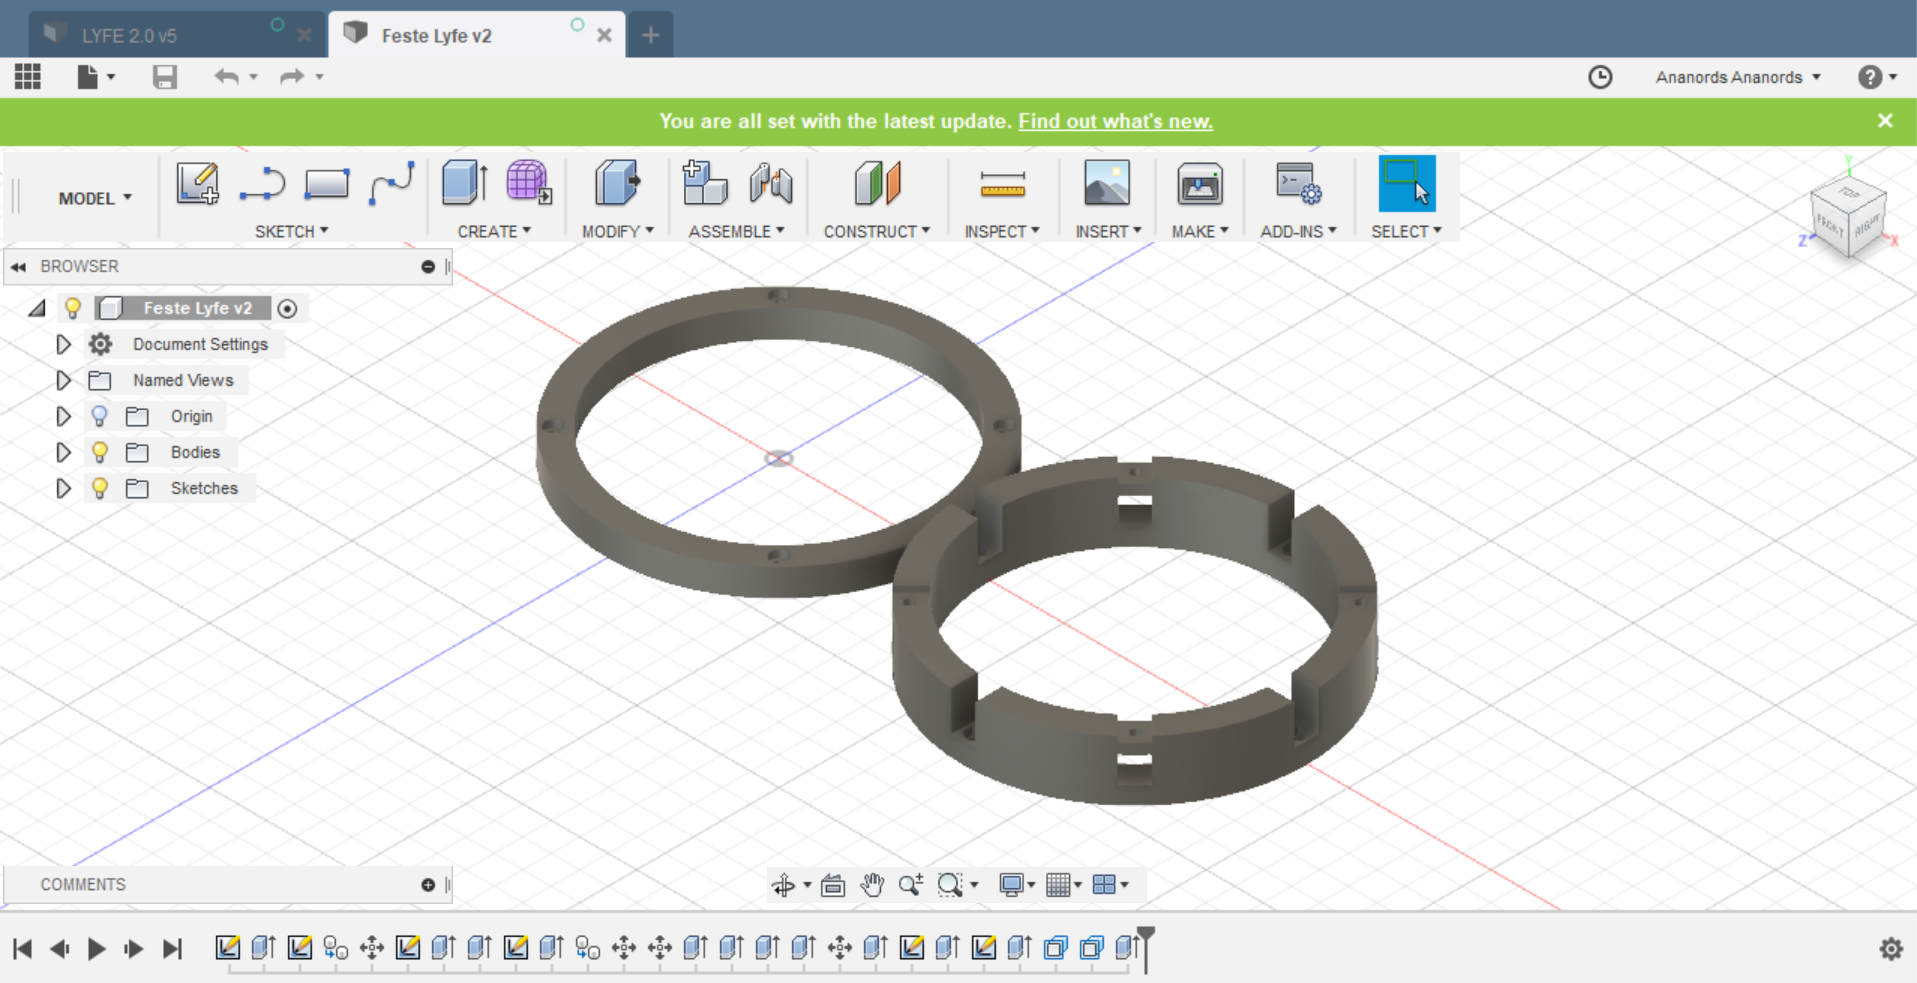This screenshot has width=1917, height=983.
Task: Add a new design tab
Action: pos(651,35)
